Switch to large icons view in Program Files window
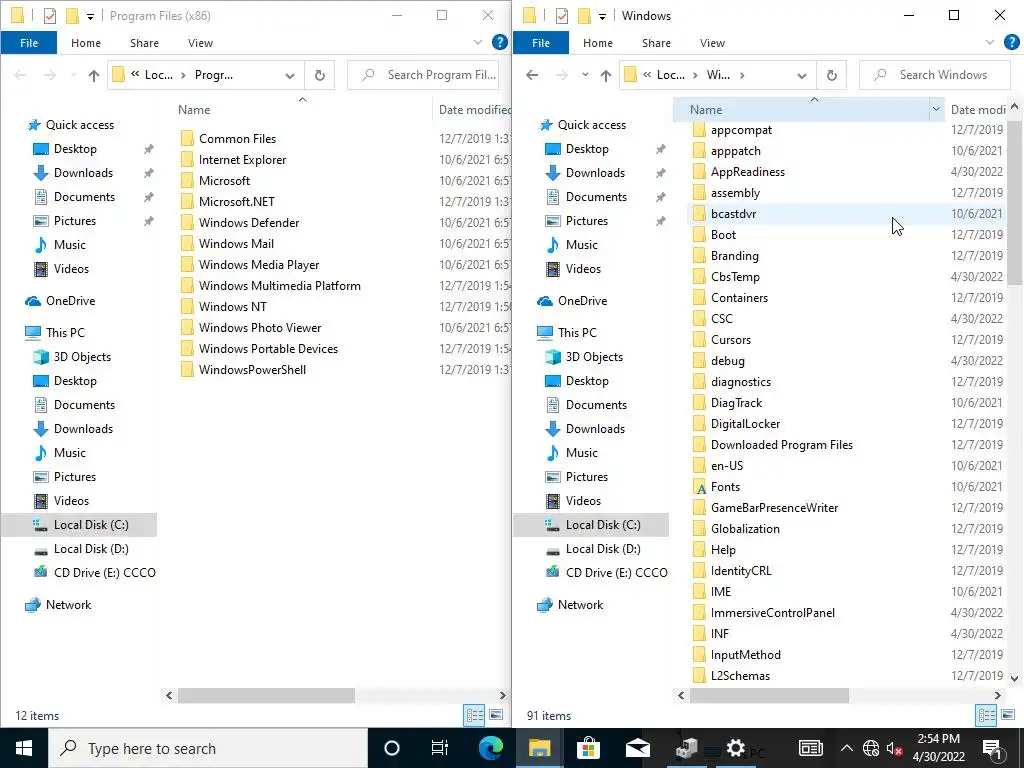The image size is (1024, 768). coord(496,715)
